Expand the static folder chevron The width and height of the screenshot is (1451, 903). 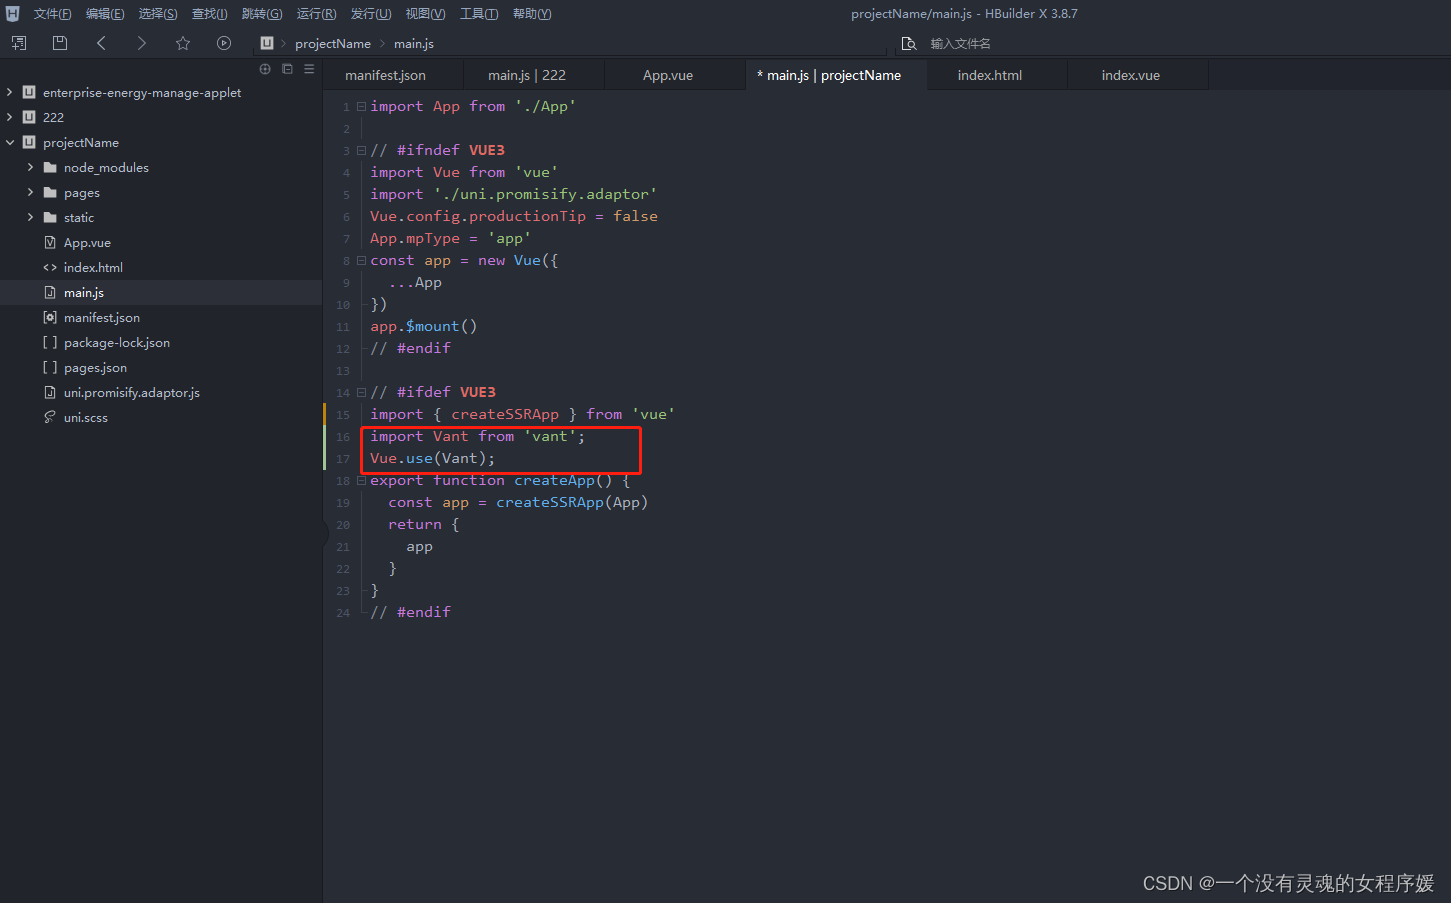30,217
